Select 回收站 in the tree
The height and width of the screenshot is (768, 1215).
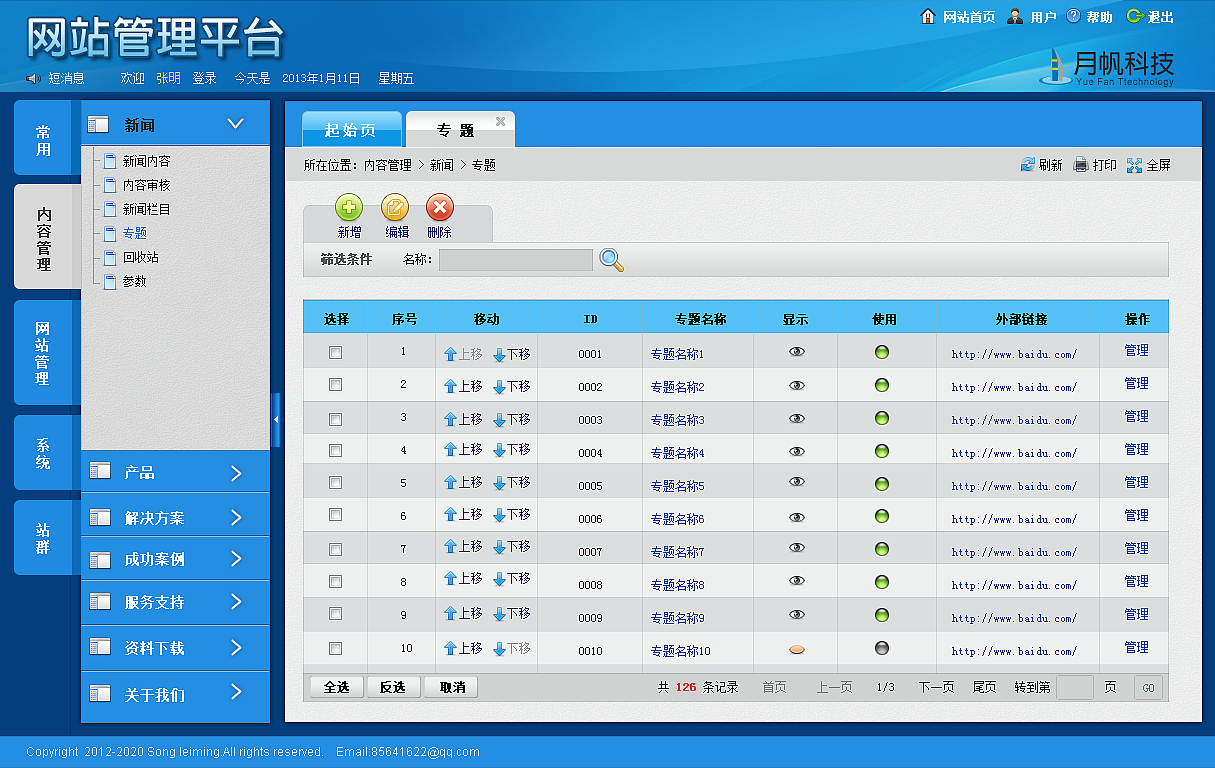(140, 257)
